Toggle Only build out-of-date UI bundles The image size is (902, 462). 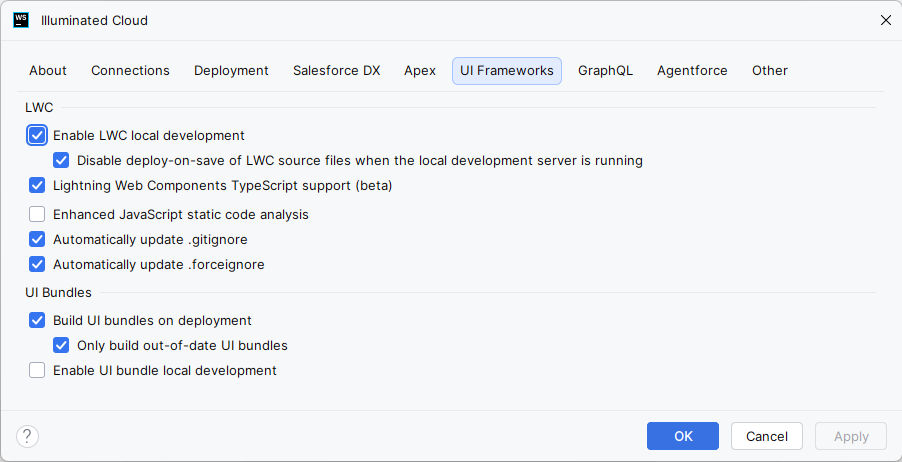coord(61,345)
